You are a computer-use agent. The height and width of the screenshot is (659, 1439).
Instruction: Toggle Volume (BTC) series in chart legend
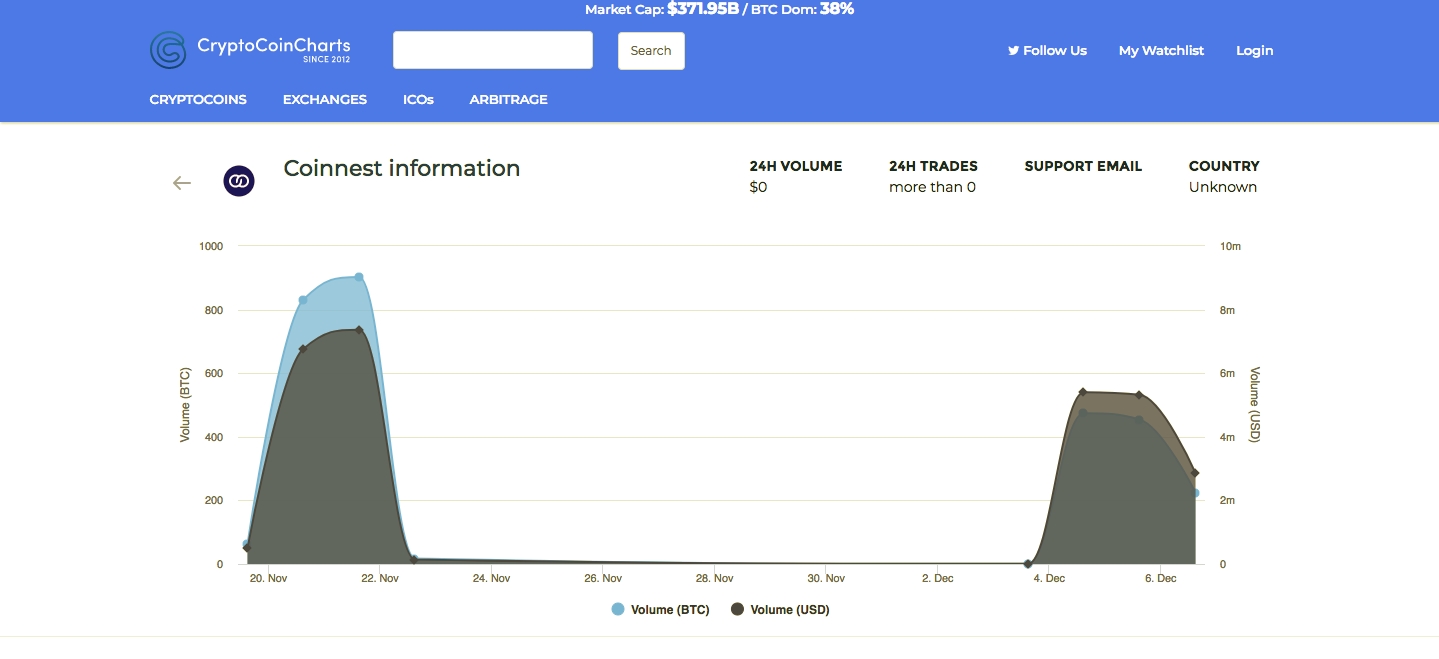(x=660, y=610)
